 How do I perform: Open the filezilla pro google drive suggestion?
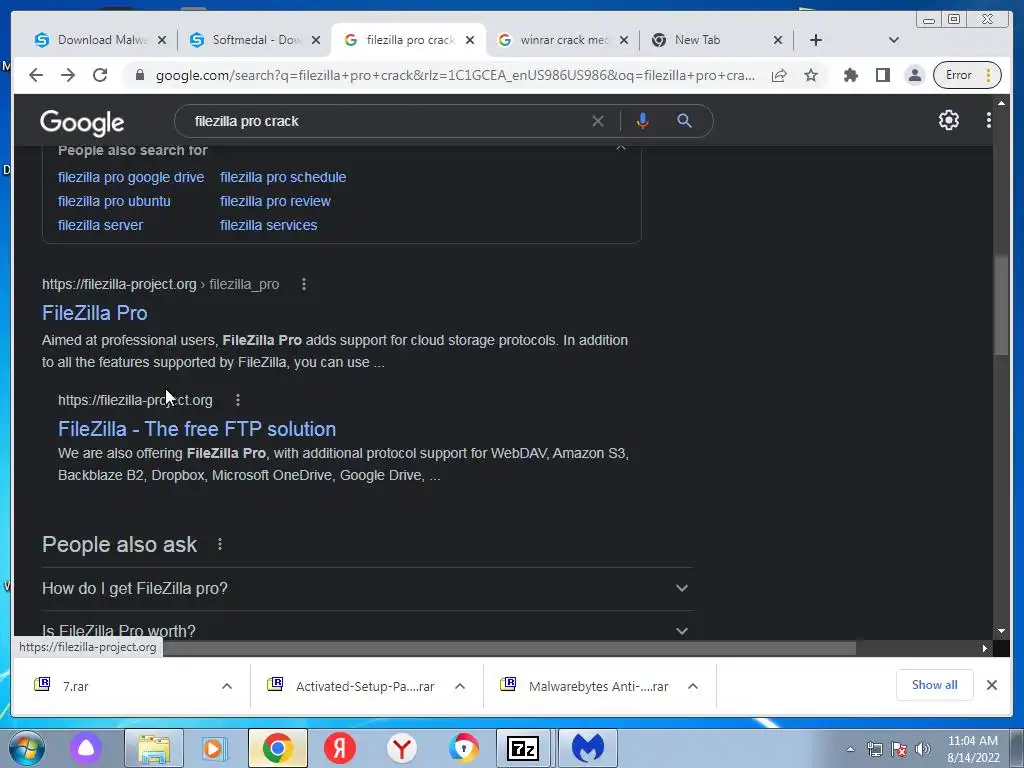coord(131,177)
